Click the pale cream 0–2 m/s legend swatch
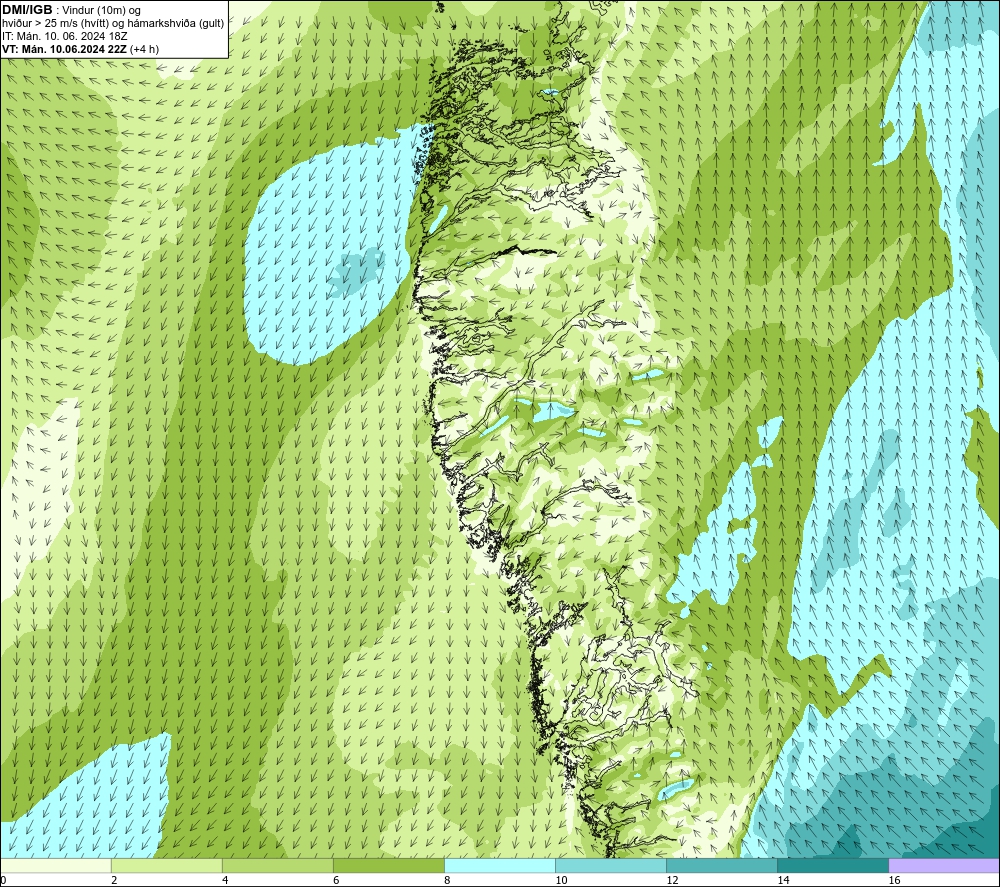The height and width of the screenshot is (887, 1000). (x=56, y=865)
